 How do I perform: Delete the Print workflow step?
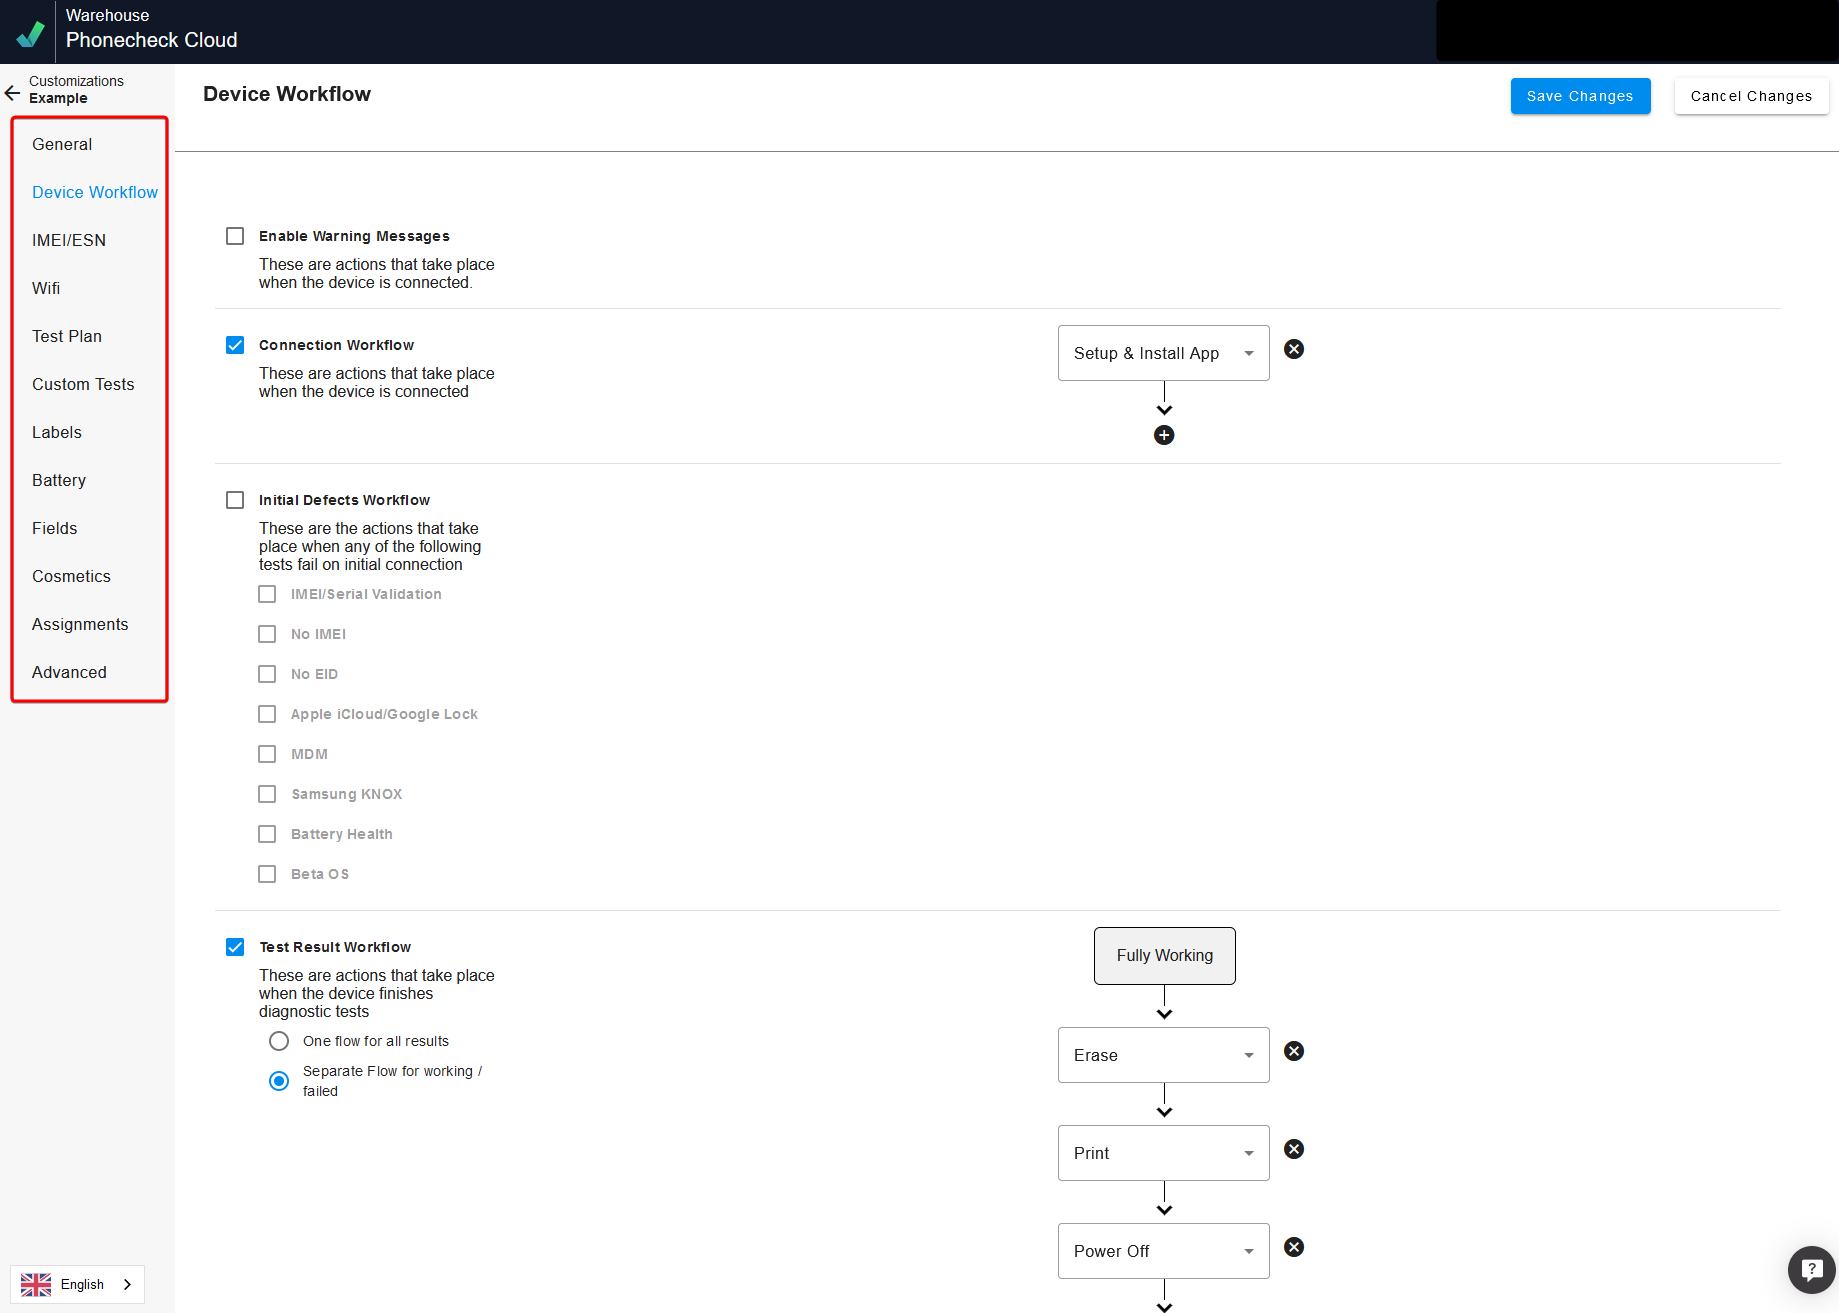click(x=1293, y=1149)
